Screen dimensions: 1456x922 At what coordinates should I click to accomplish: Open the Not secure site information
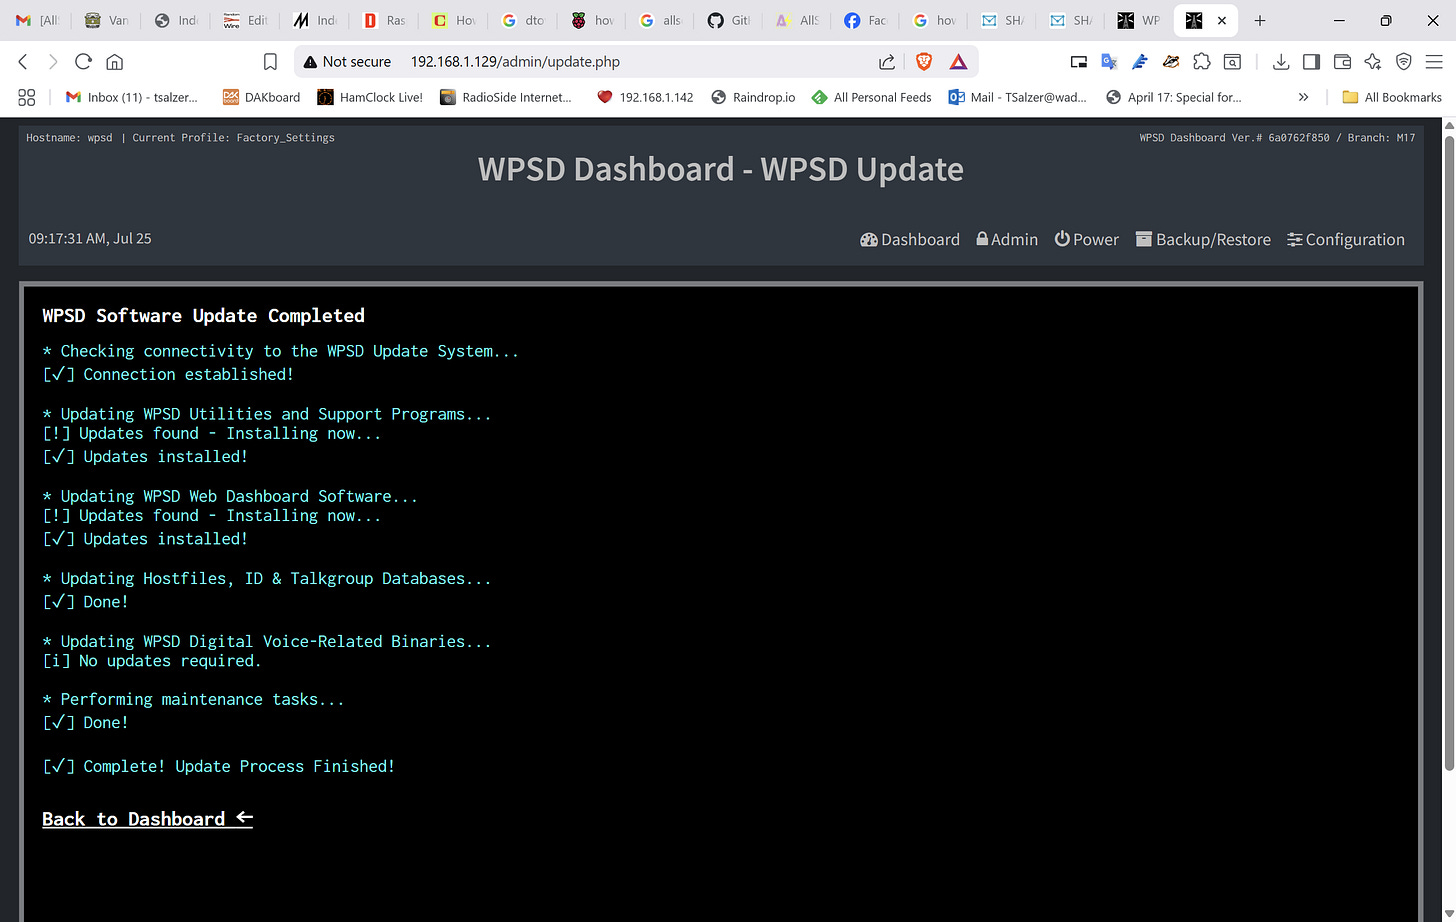347,62
